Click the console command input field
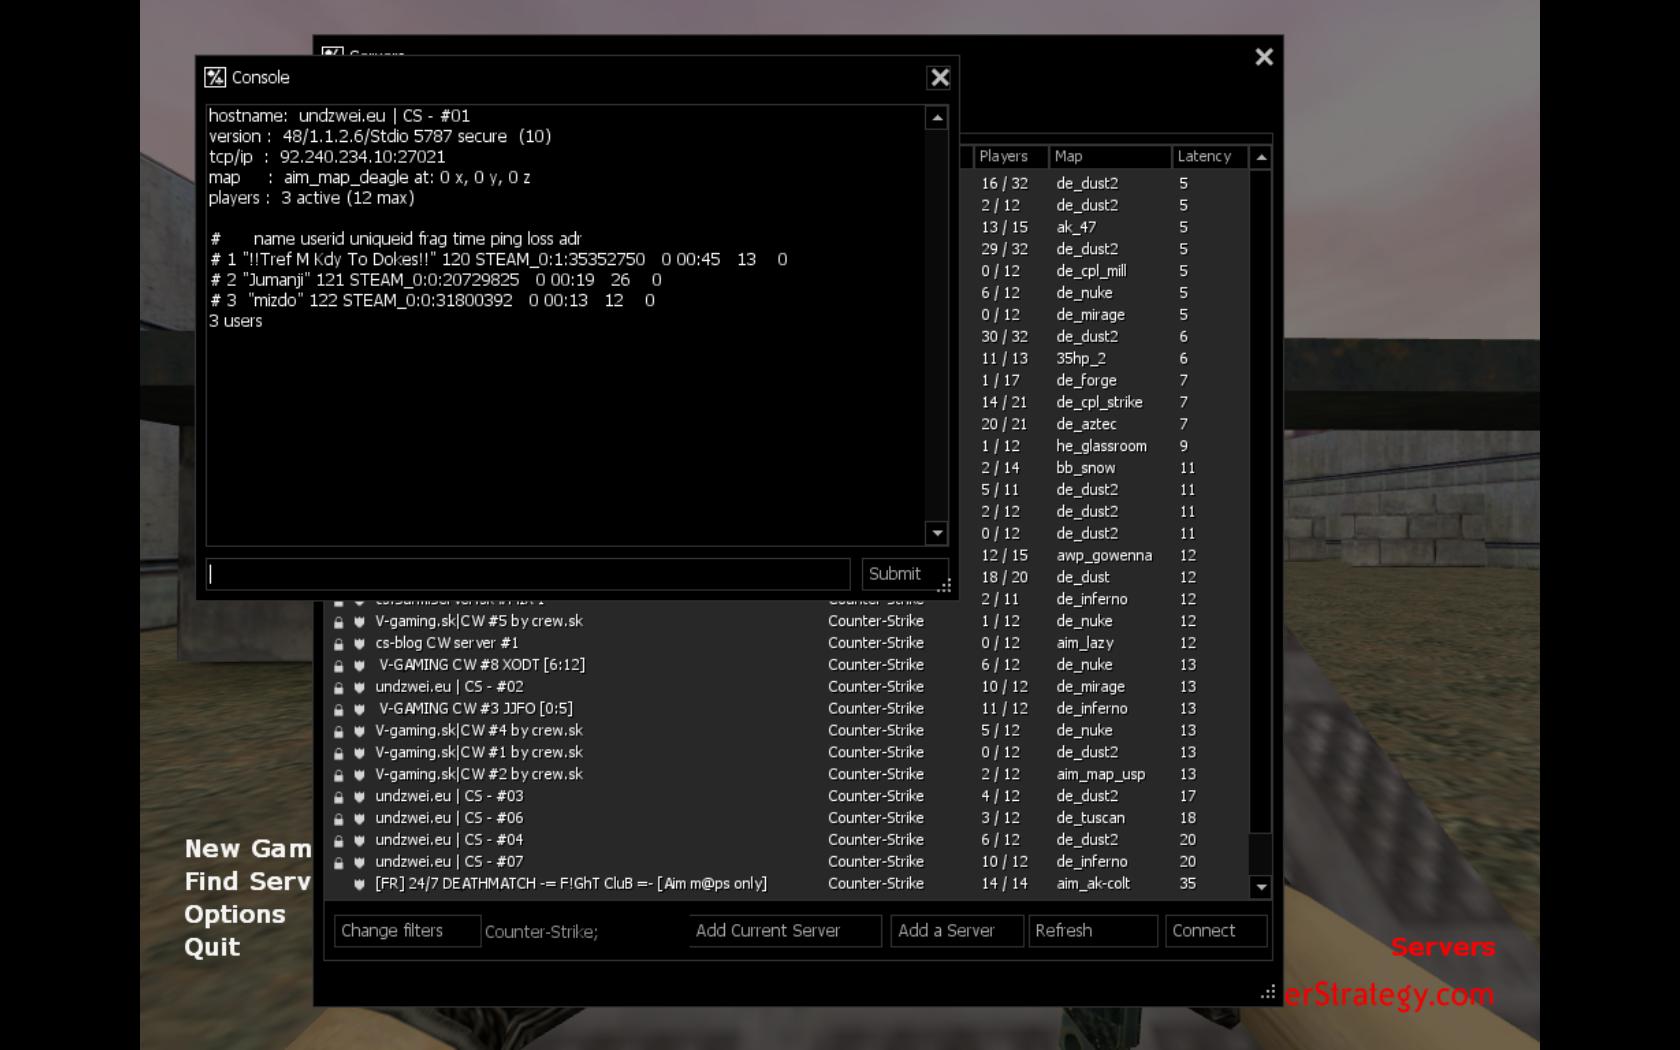Viewport: 1680px width, 1050px height. (x=528, y=574)
